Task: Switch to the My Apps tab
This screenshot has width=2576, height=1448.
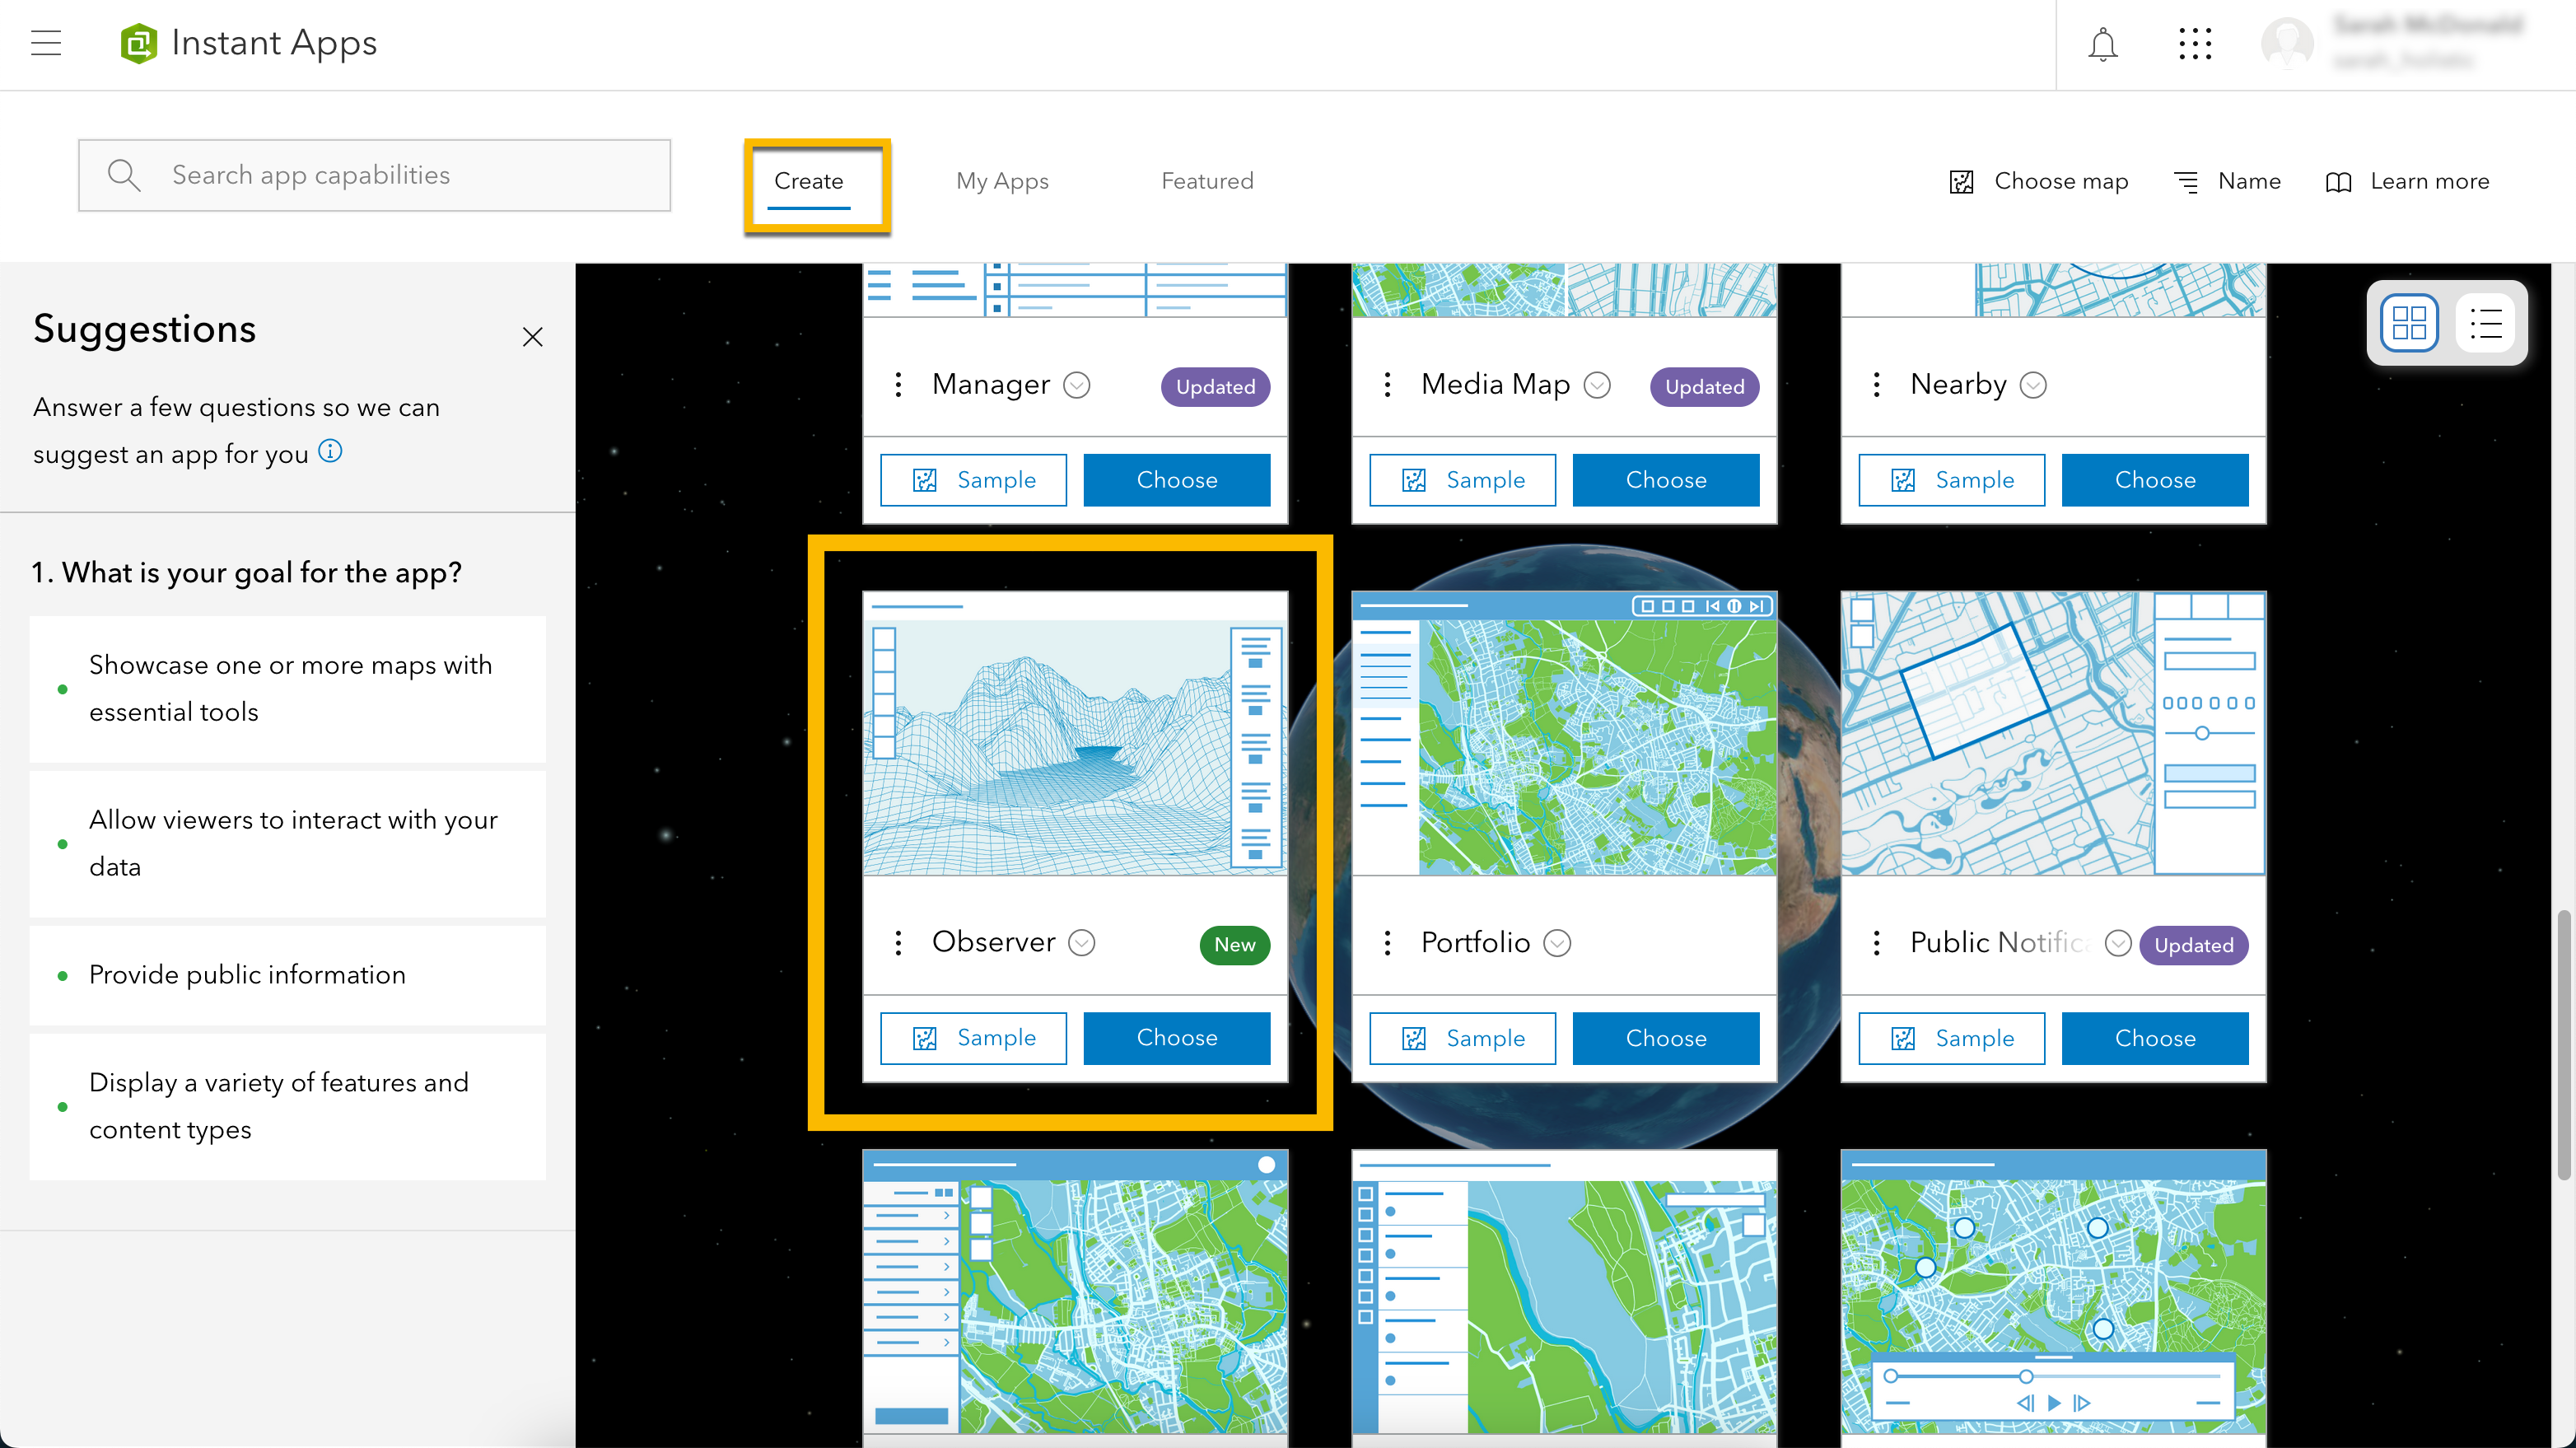Action: (x=1001, y=181)
